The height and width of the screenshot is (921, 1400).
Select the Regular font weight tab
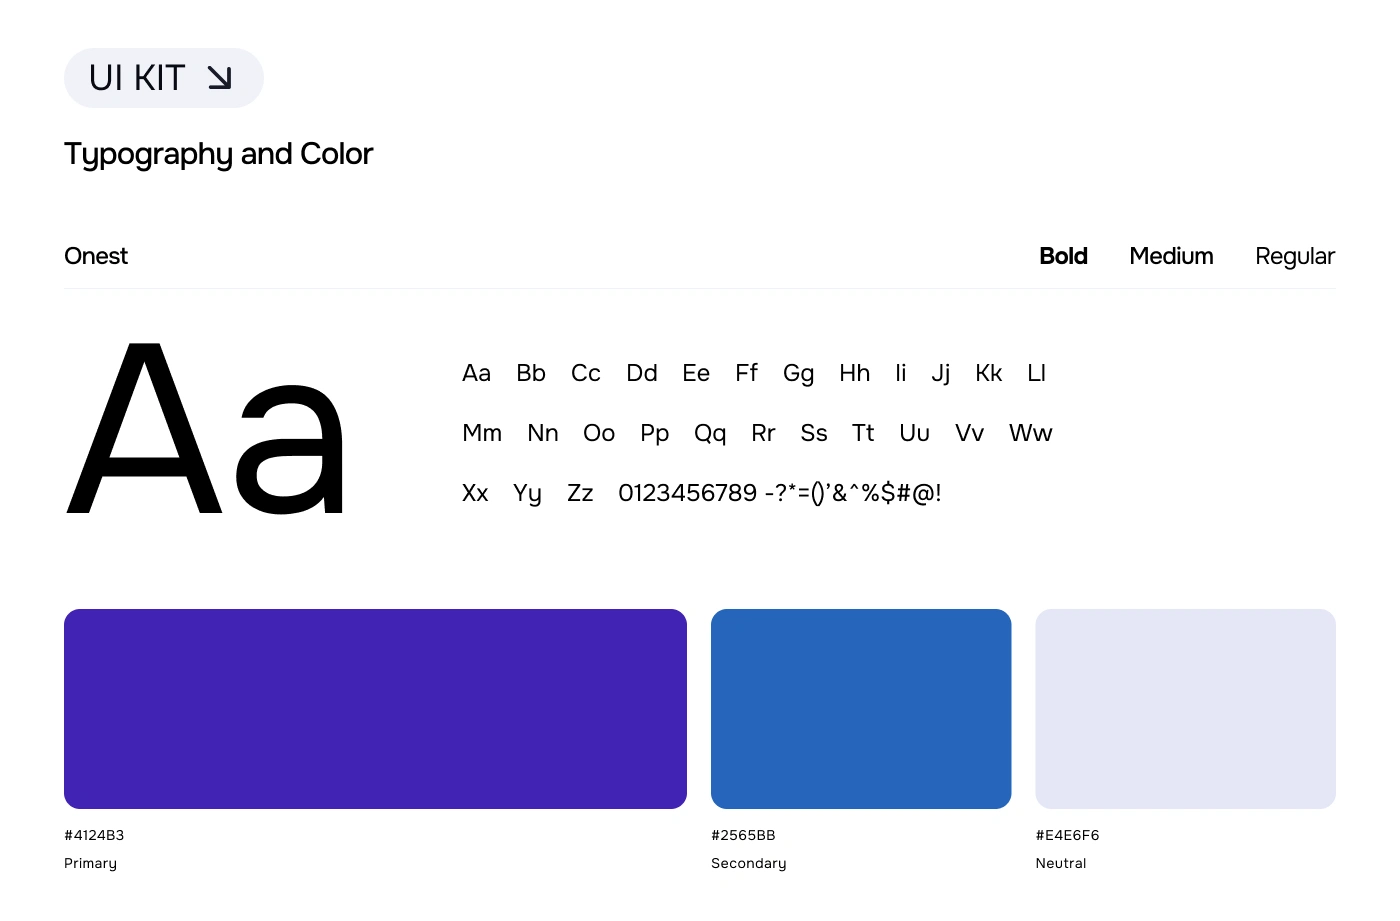coord(1295,257)
